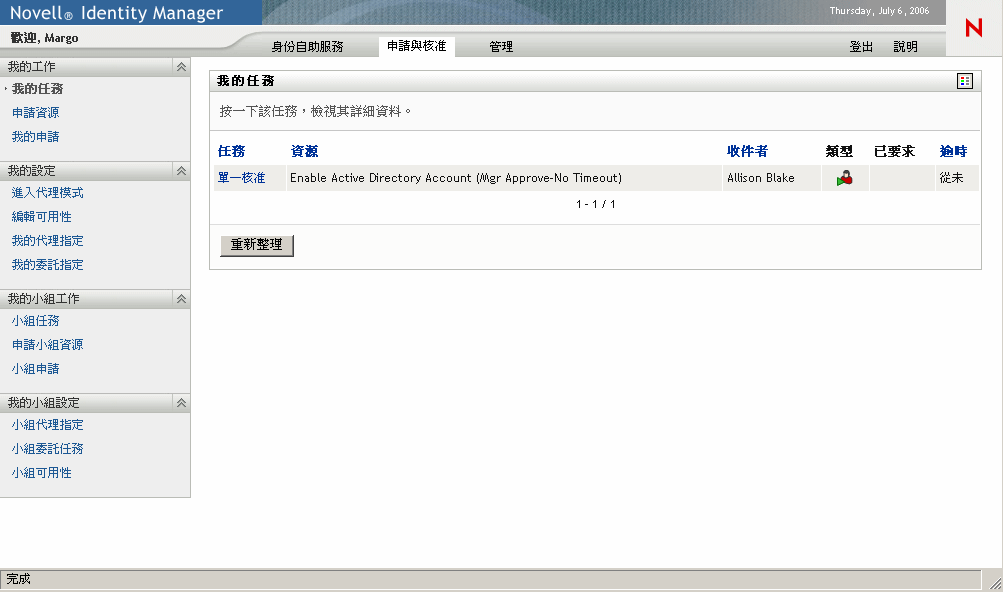Open 小組委託任務 link
The width and height of the screenshot is (1003, 592).
click(x=47, y=449)
